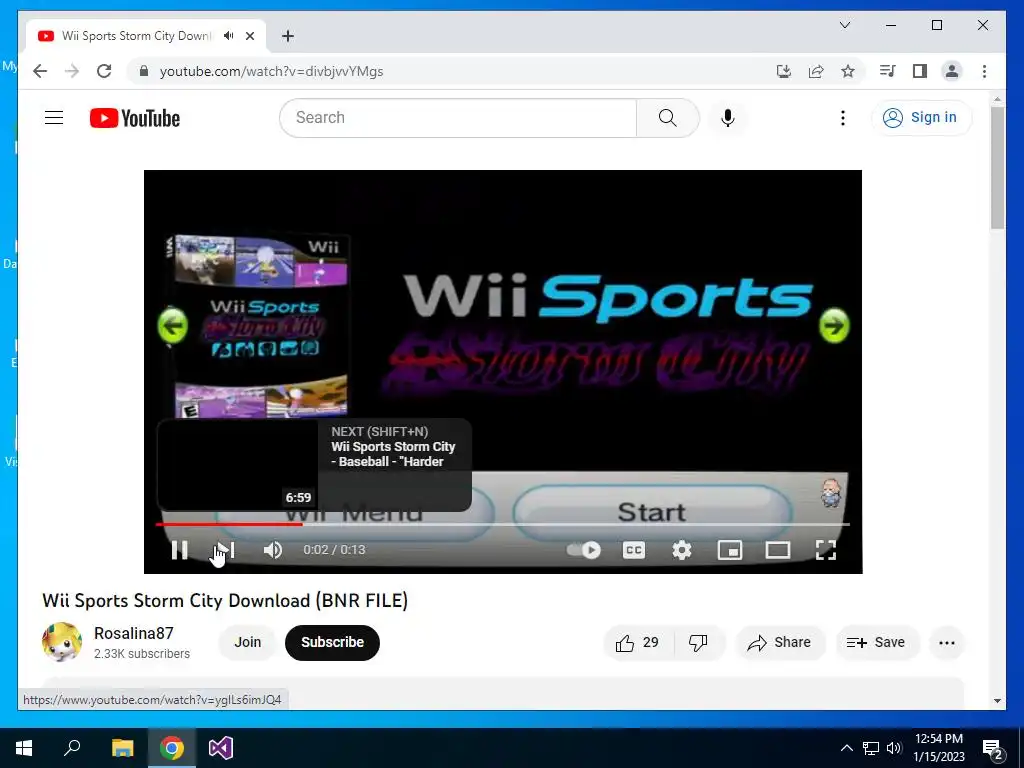Screen dimensions: 1024x768
Task: Switch to miniplayer mode
Action: 729,550
